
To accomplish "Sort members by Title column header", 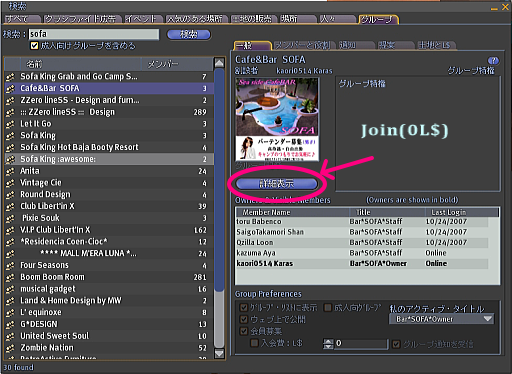I will pos(387,212).
